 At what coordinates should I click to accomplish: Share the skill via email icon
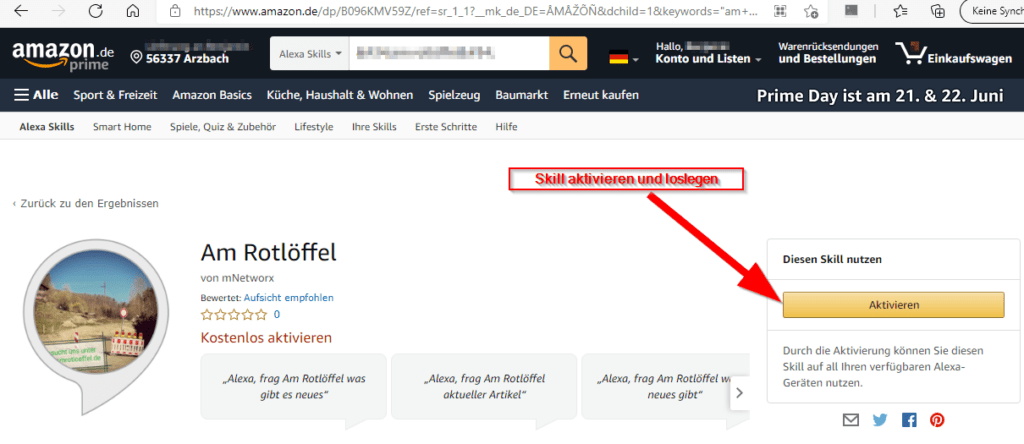click(x=851, y=420)
